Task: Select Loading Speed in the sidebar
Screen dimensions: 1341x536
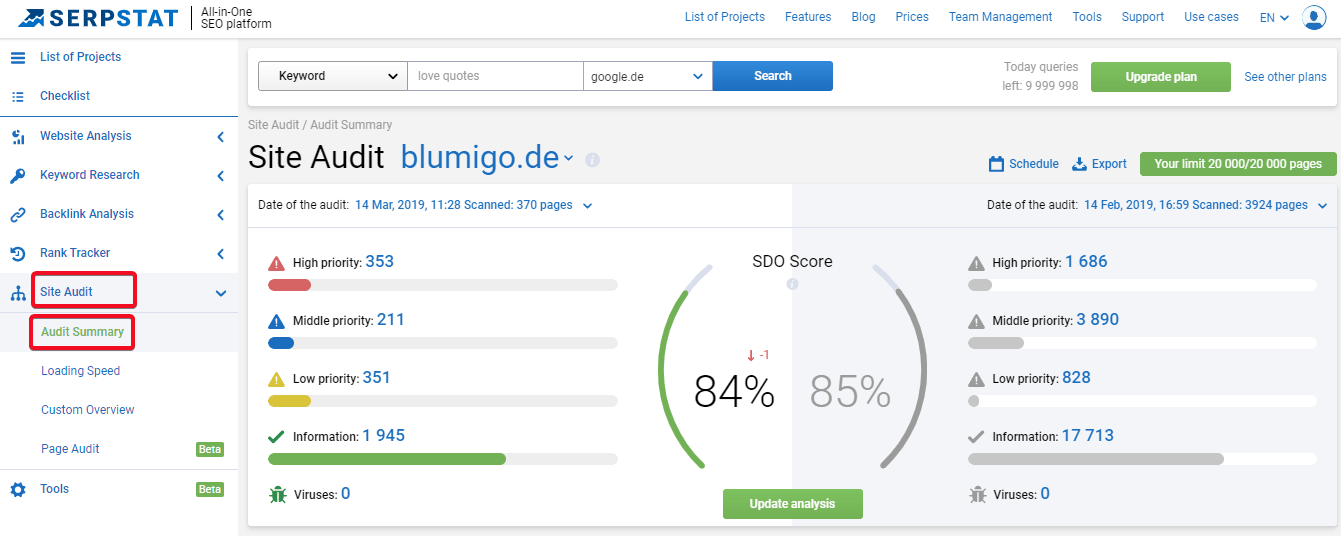Action: pos(80,371)
